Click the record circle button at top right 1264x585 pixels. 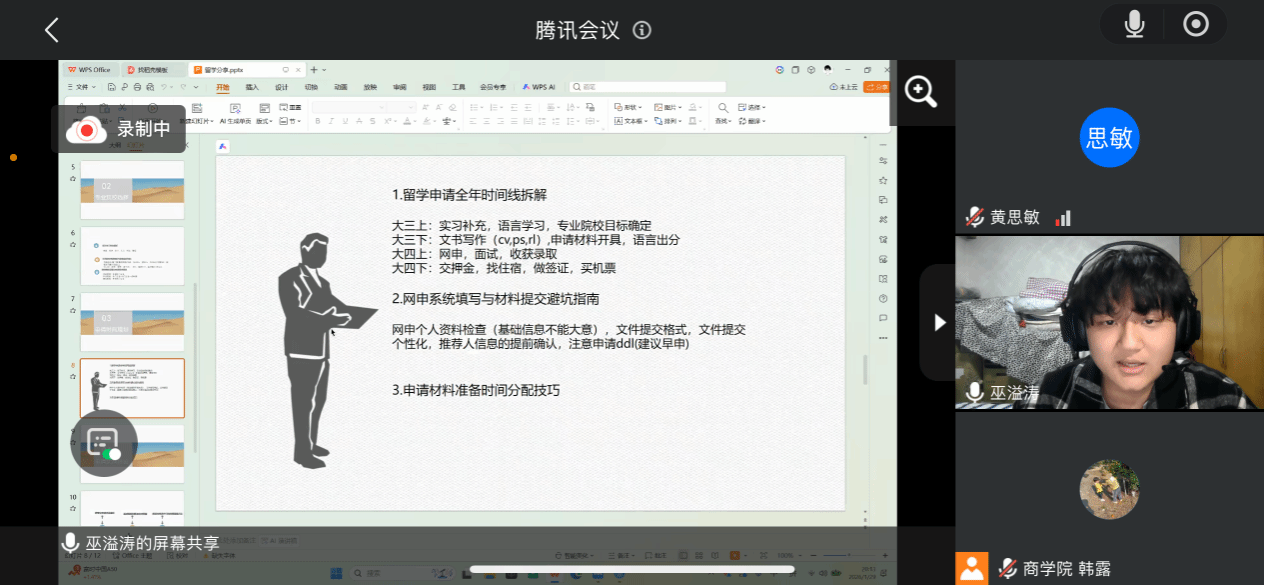point(1196,25)
